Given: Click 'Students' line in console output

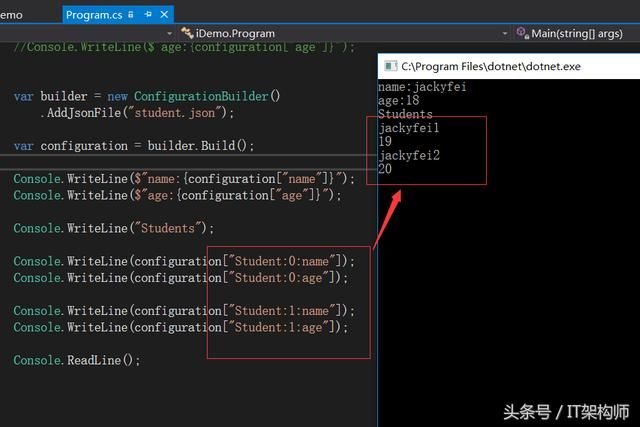Looking at the screenshot, I should tap(405, 114).
